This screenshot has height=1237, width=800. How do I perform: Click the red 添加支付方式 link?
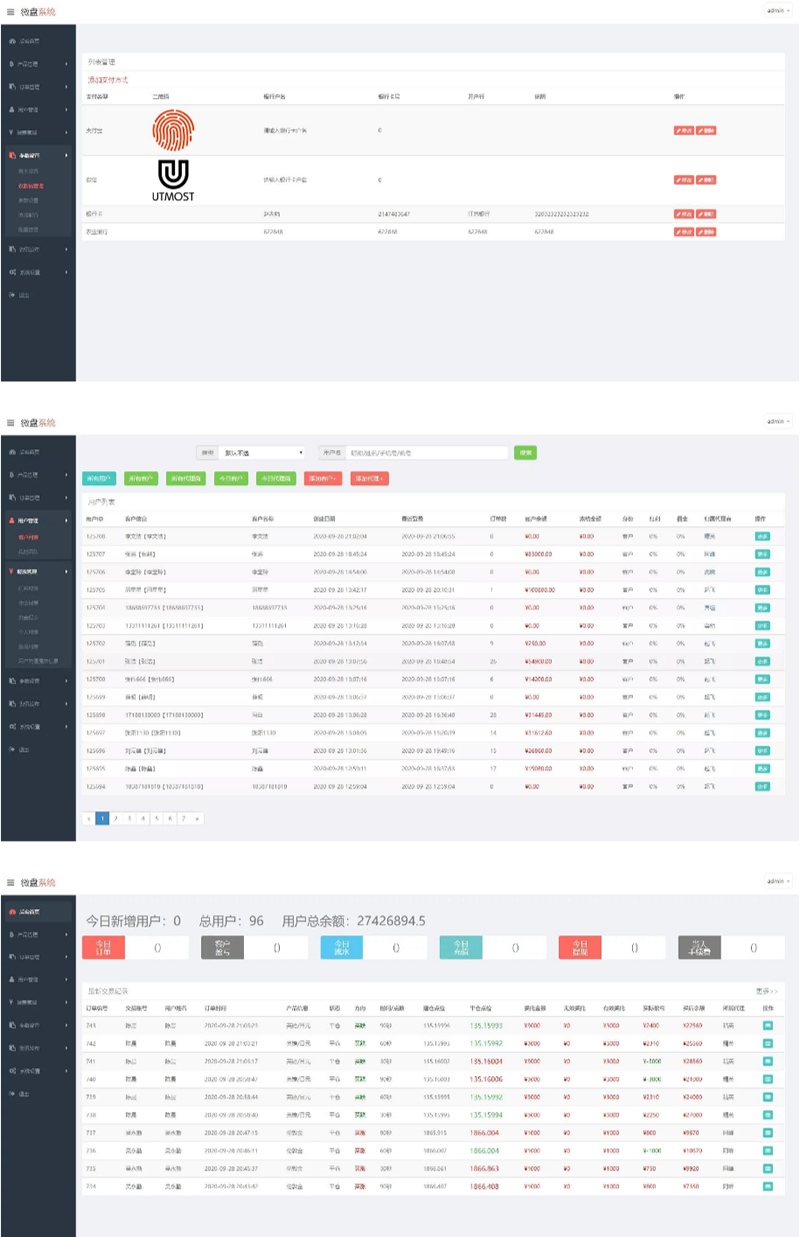click(108, 79)
